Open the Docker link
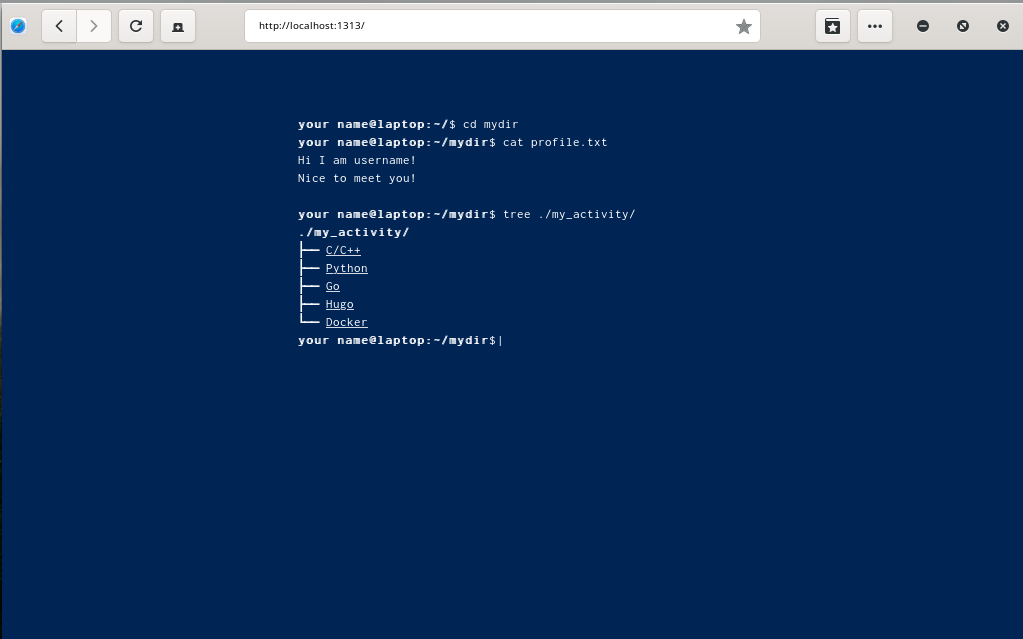The width and height of the screenshot is (1023, 639). point(346,322)
